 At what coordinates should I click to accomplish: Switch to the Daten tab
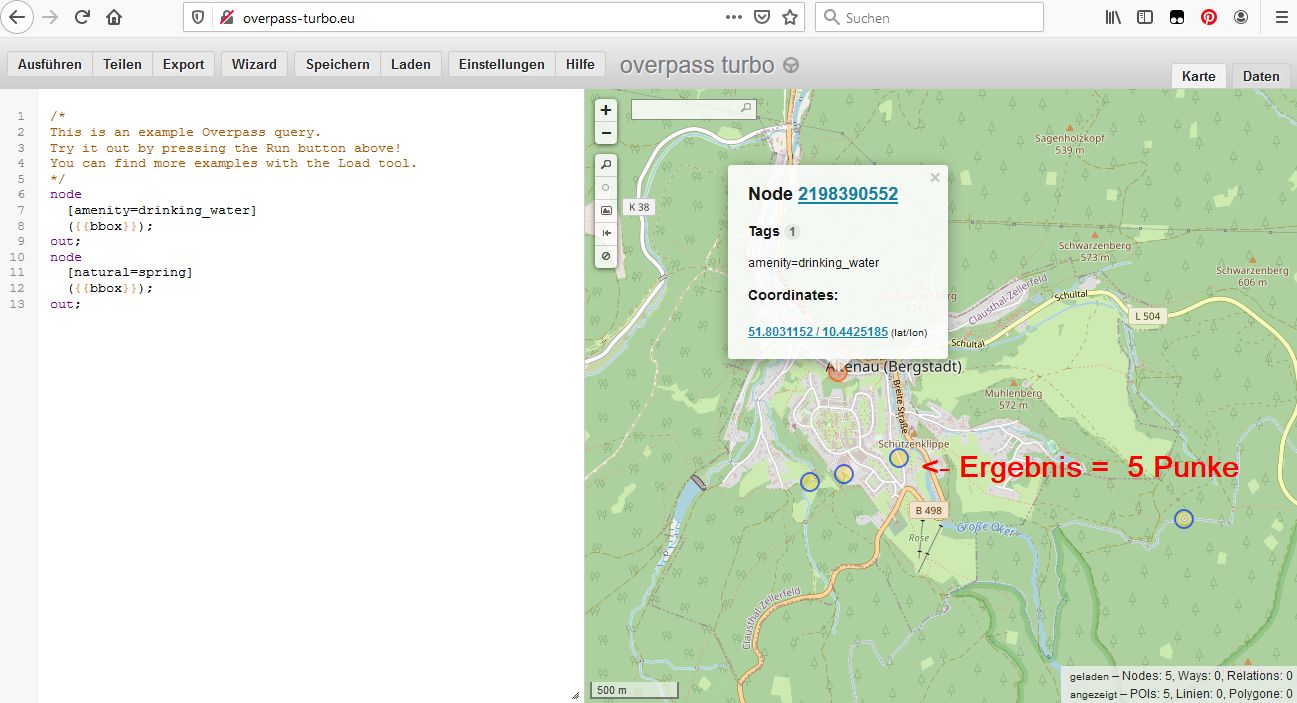(x=1261, y=76)
